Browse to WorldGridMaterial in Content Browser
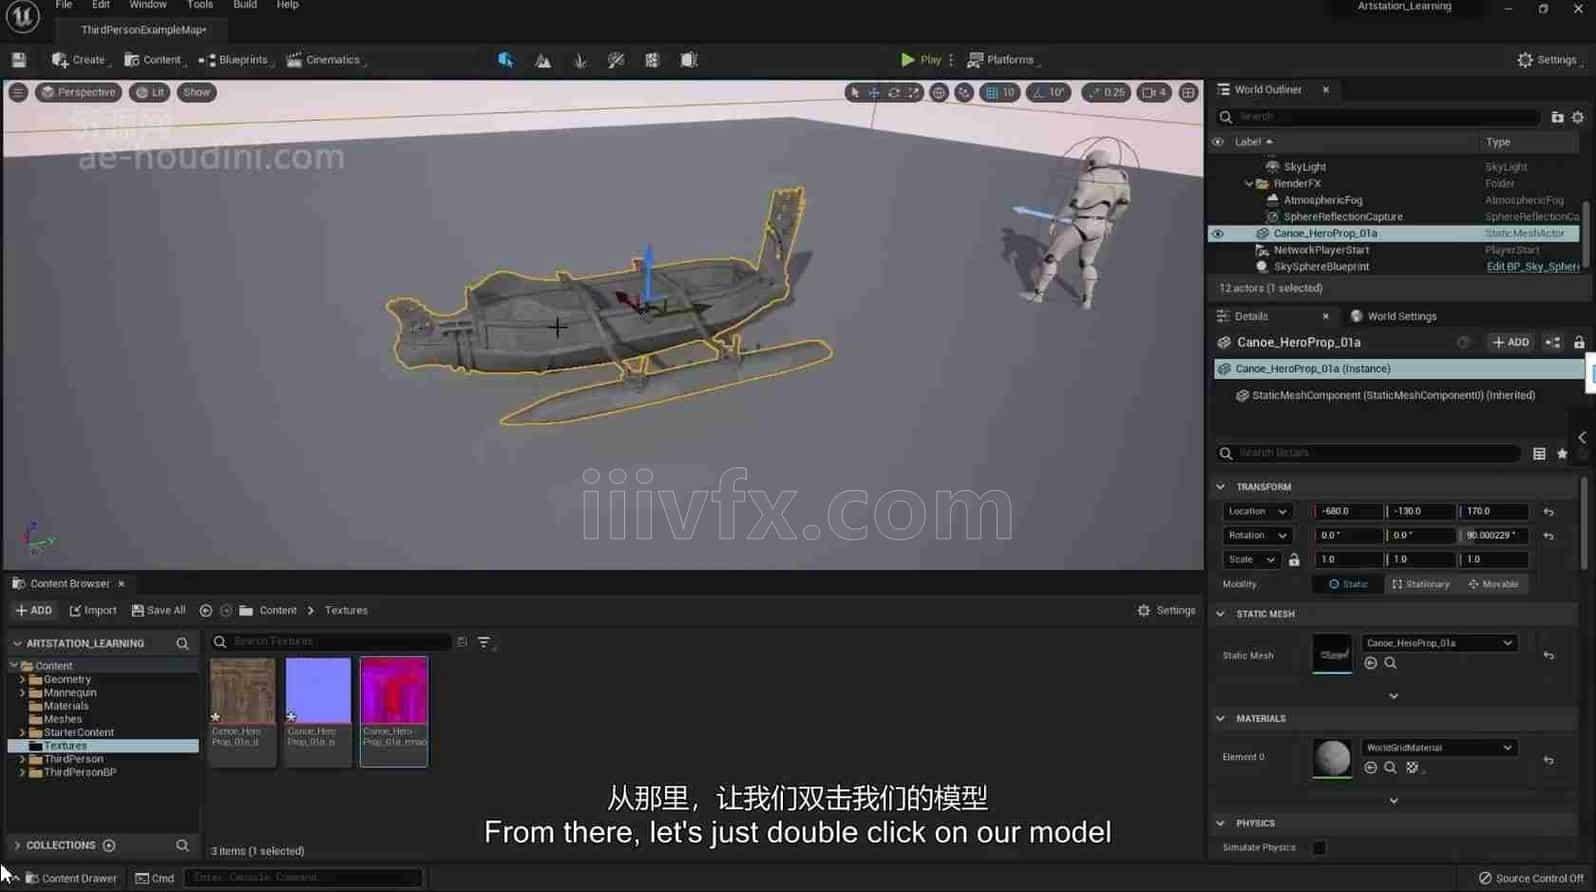1596x892 pixels. point(1390,768)
